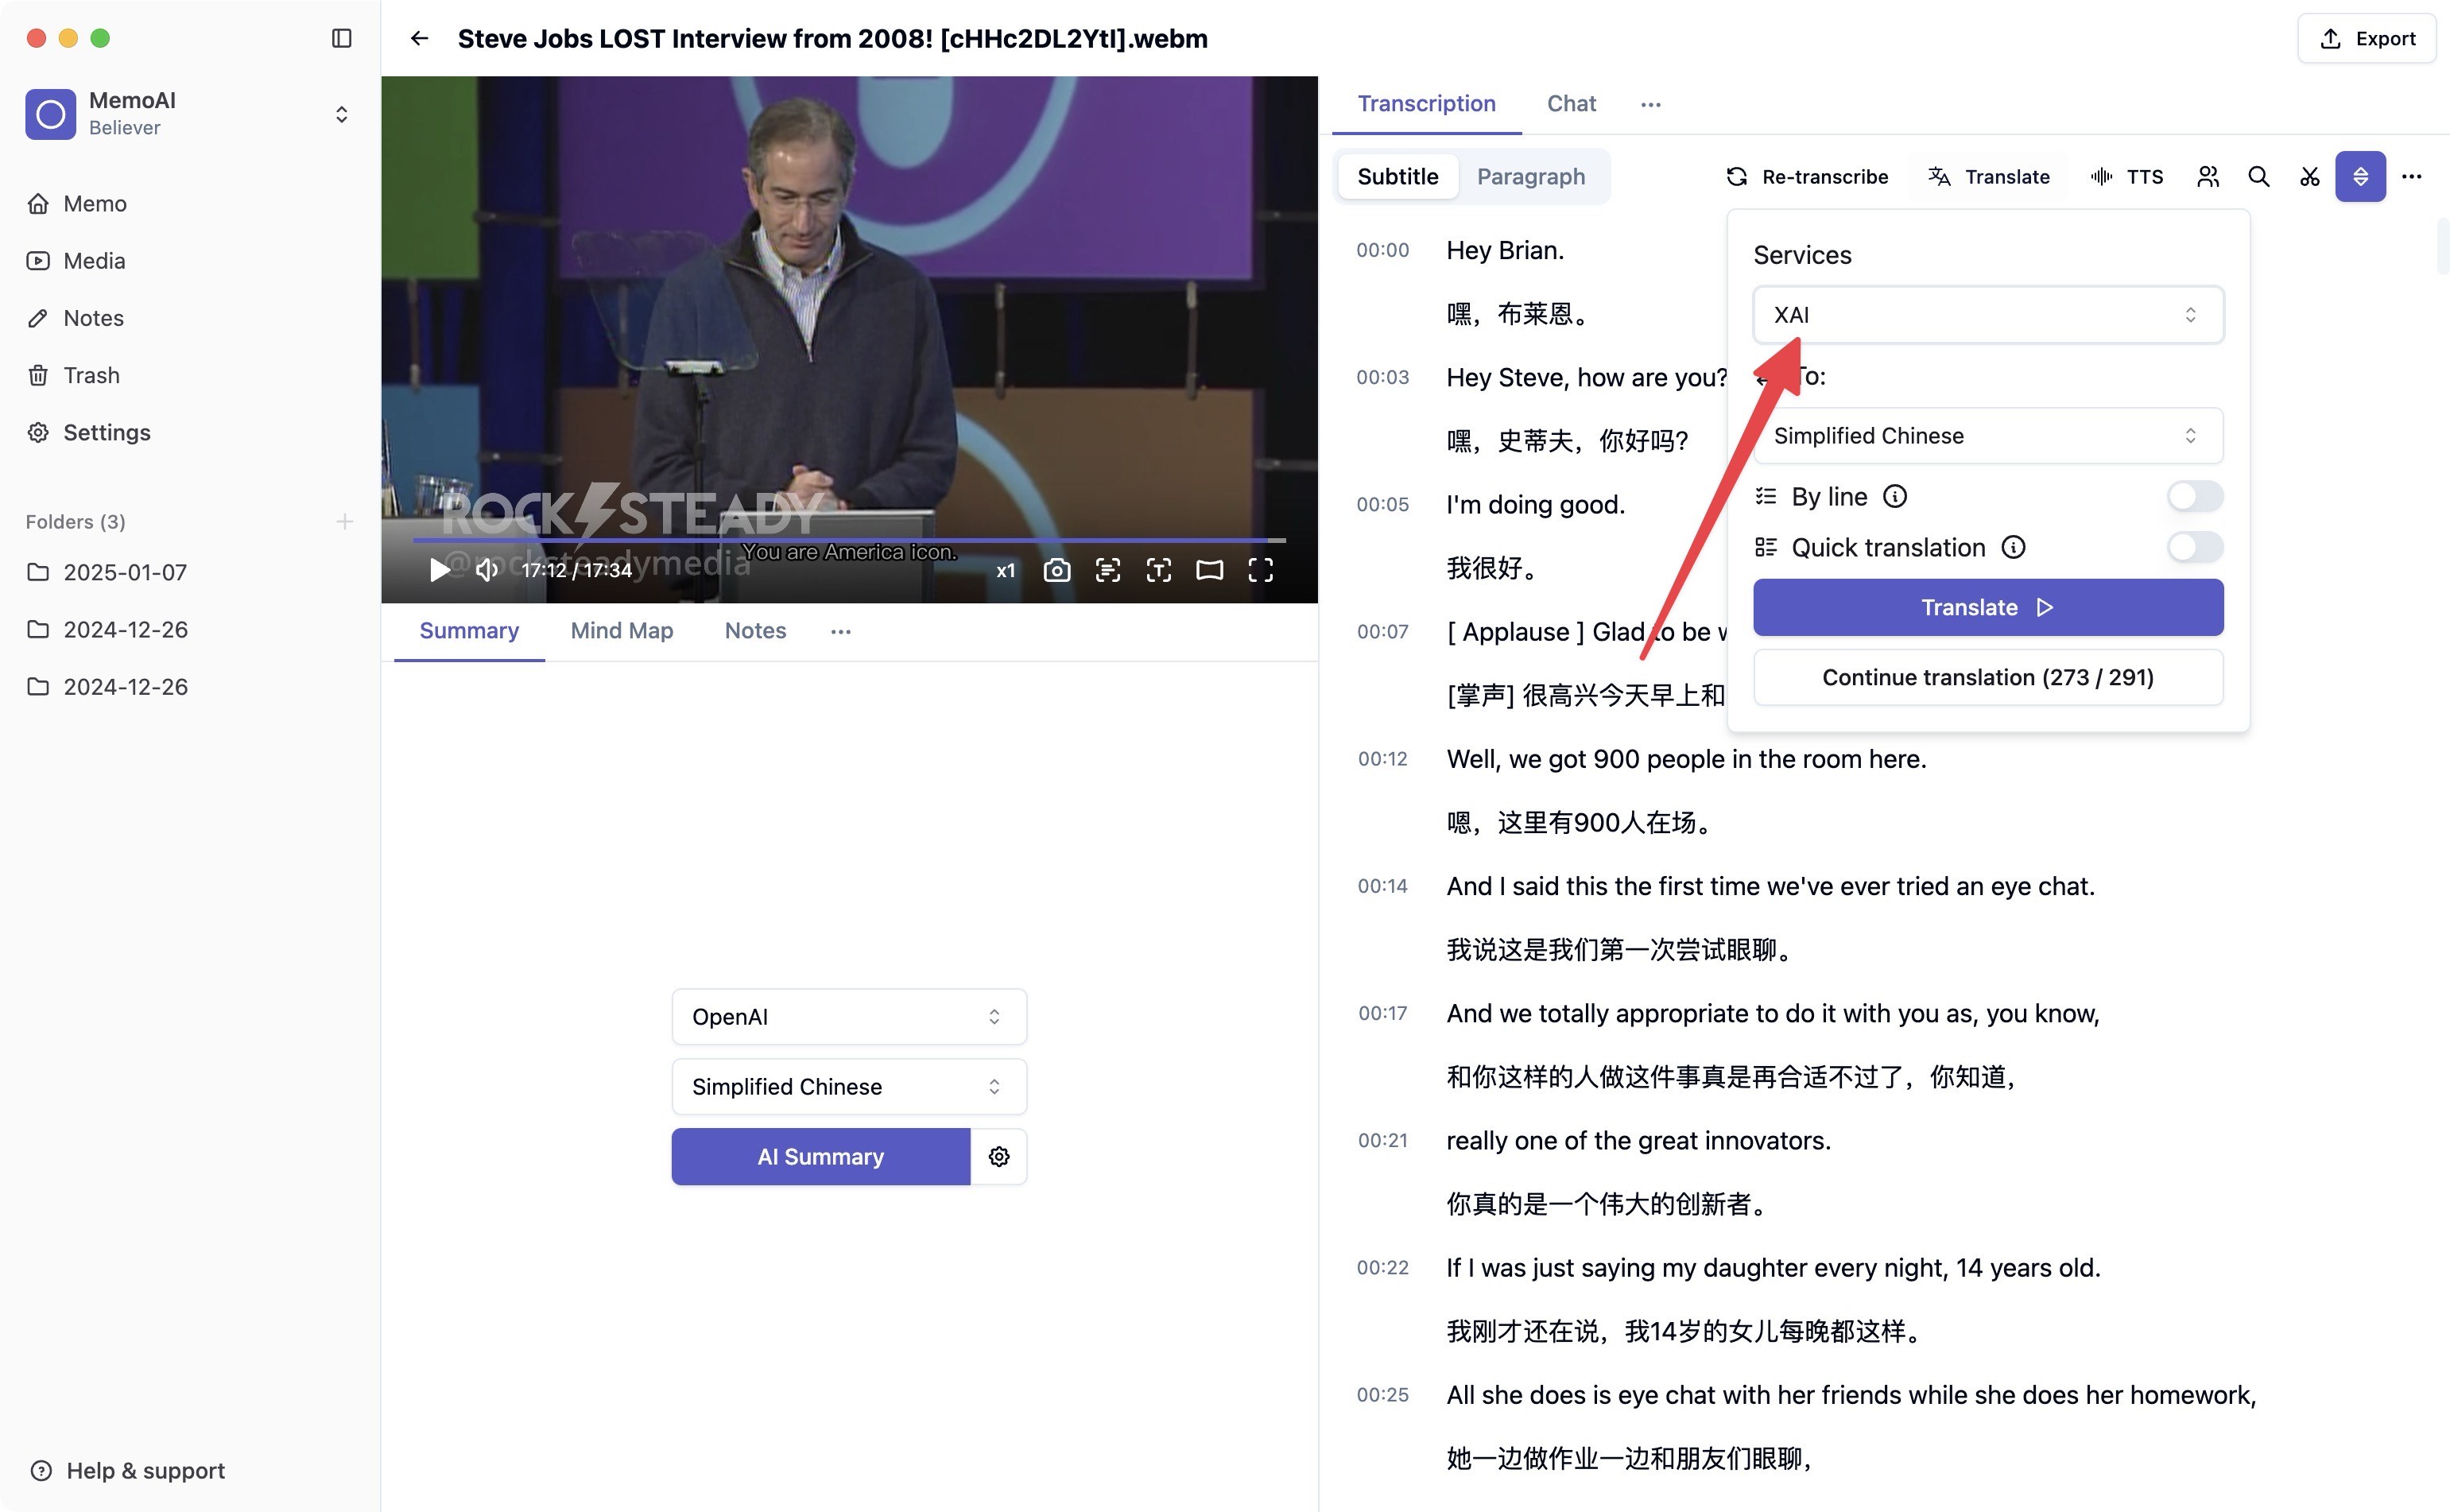Jump to the 00:12 timestamp

[x=1382, y=759]
